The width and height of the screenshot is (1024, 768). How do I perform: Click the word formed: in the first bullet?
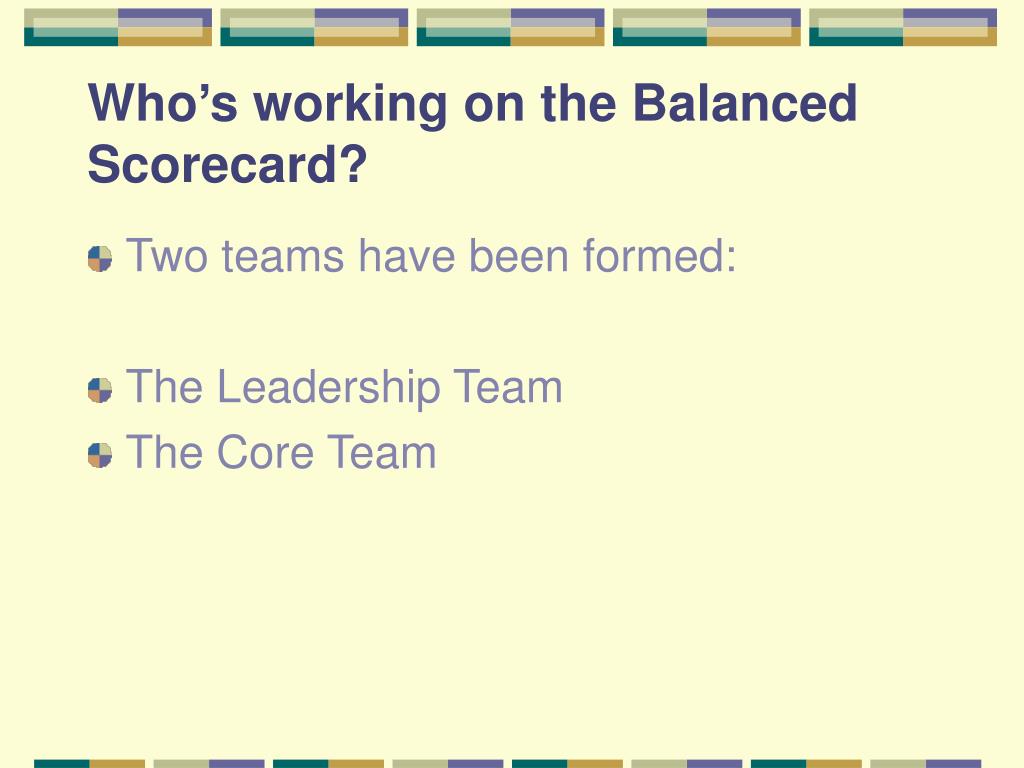[x=660, y=256]
